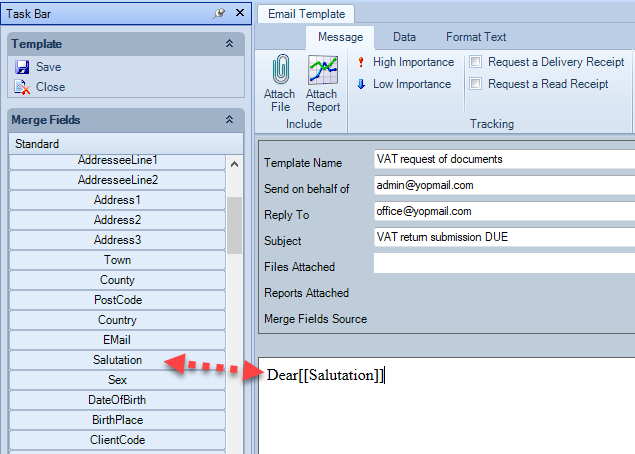This screenshot has height=454, width=635.
Task: Select the Email Template tab
Action: coord(306,14)
